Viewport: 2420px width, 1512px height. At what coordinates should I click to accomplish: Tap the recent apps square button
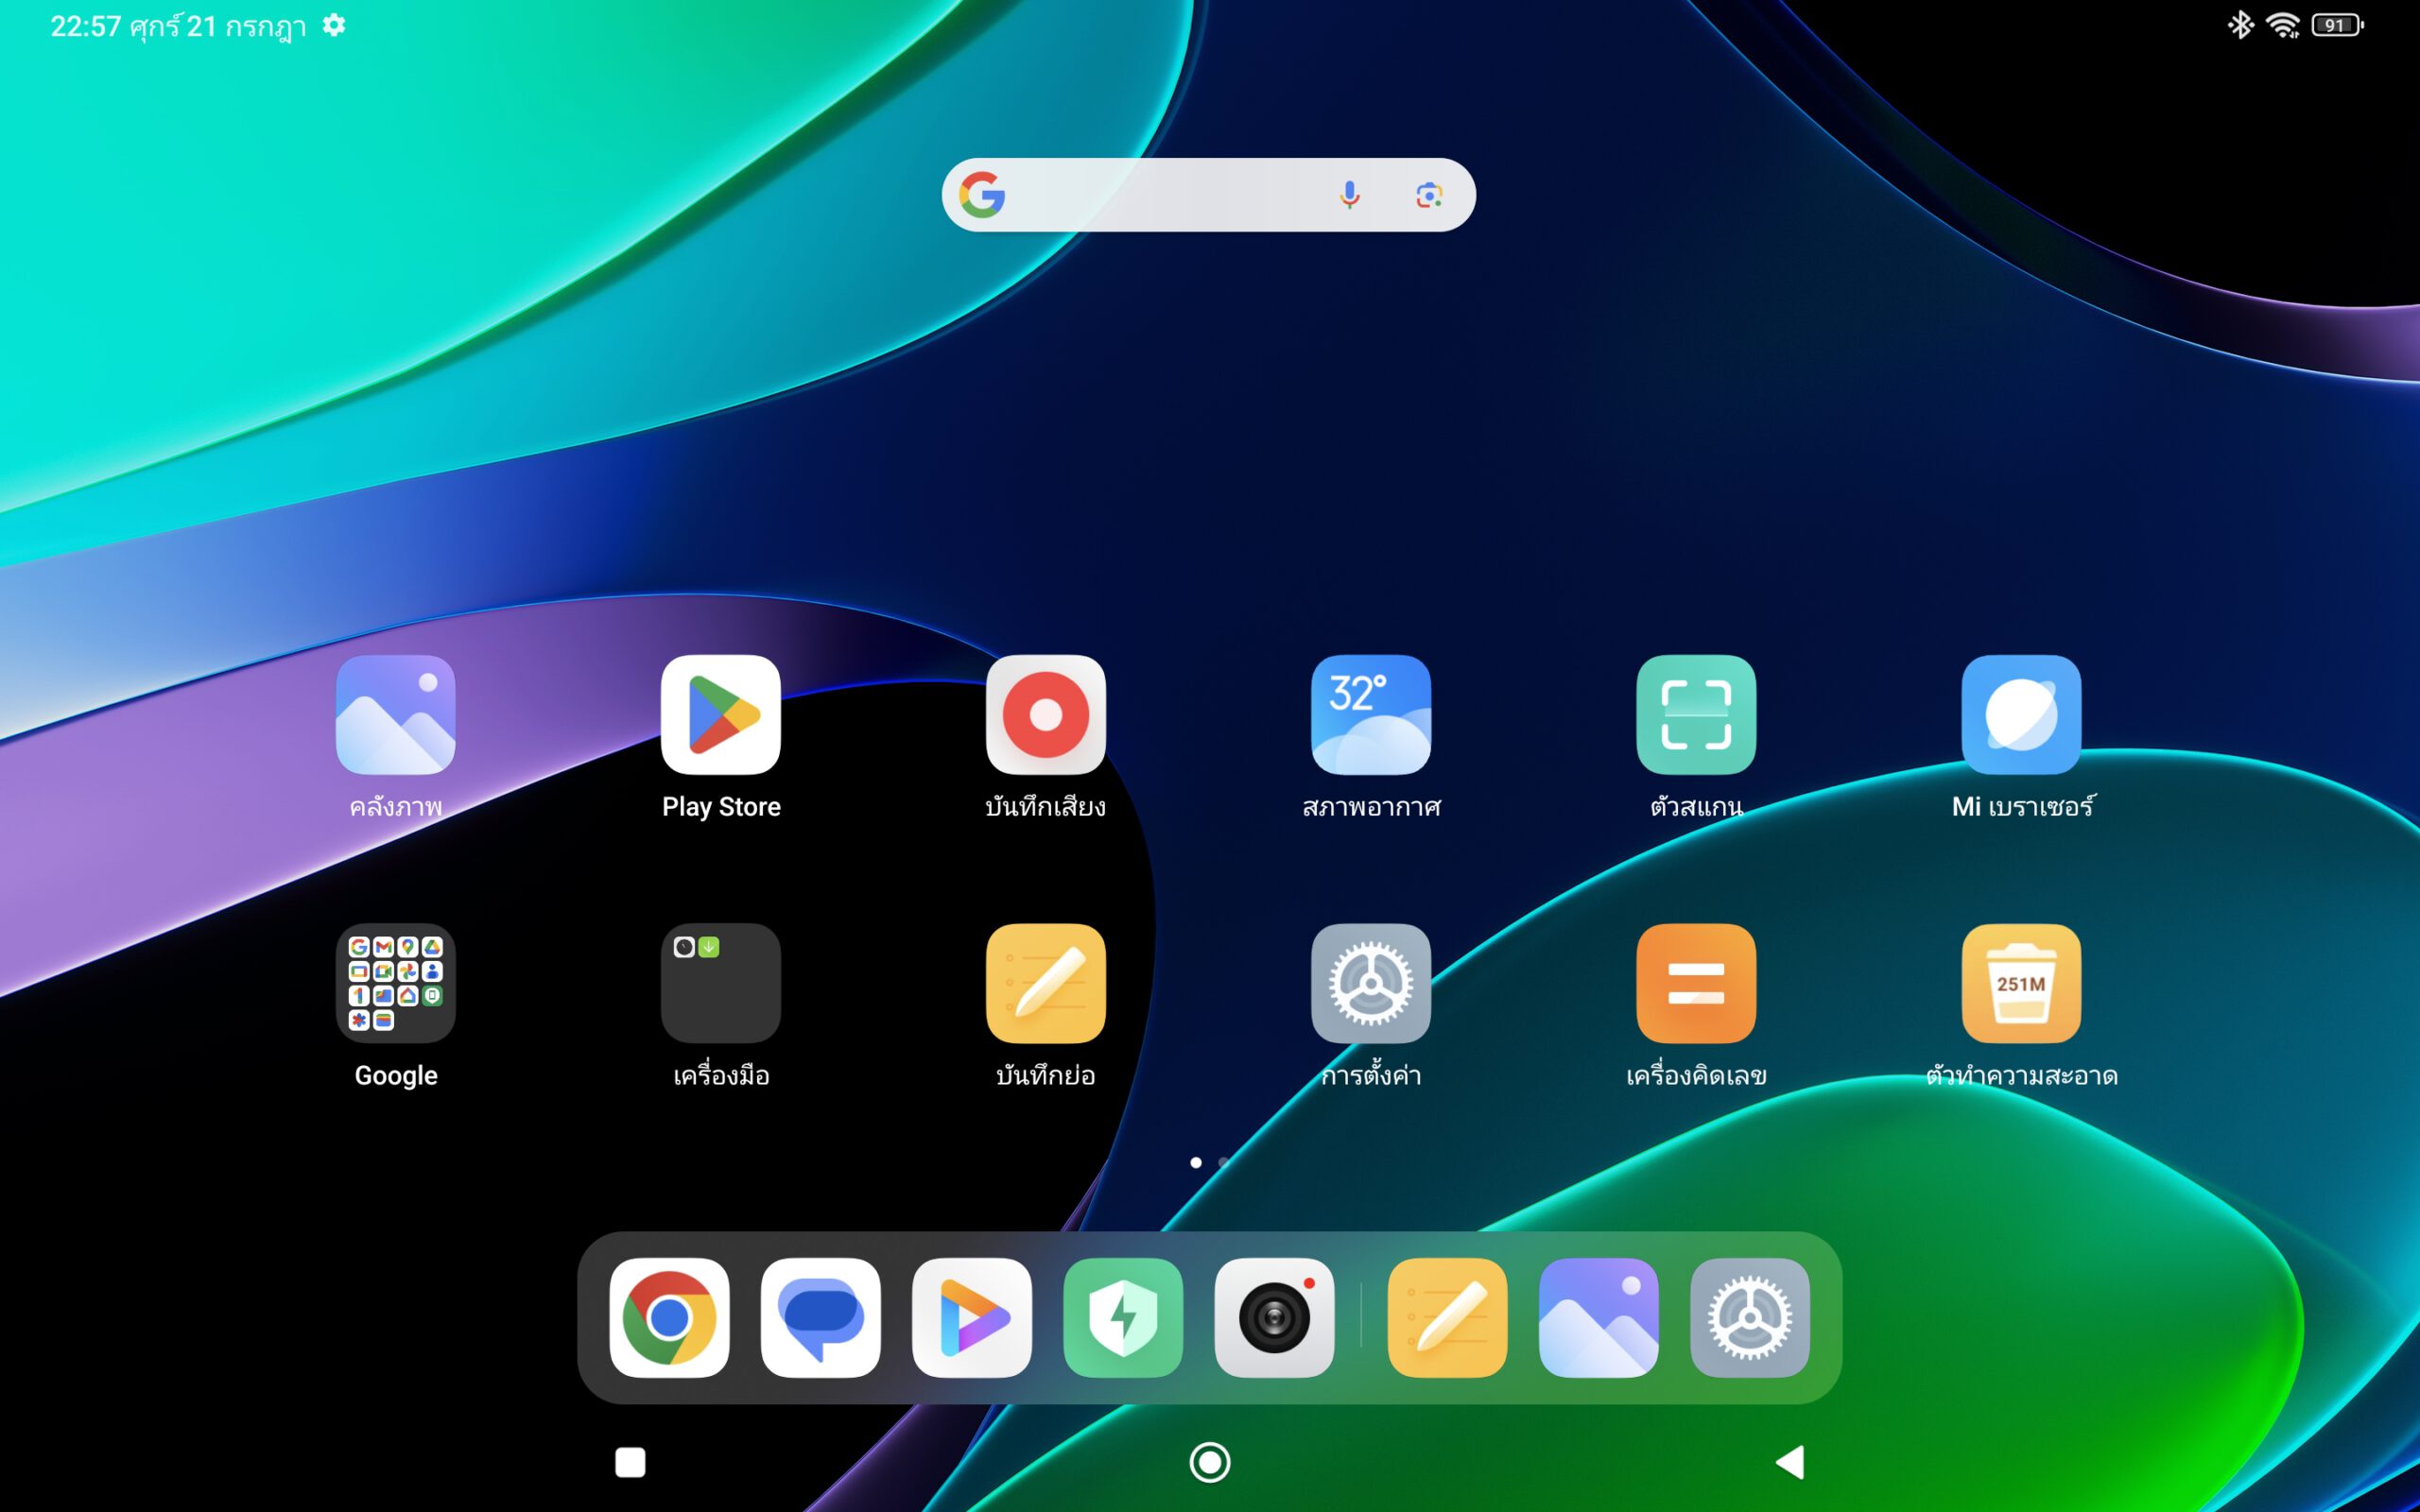point(630,1462)
